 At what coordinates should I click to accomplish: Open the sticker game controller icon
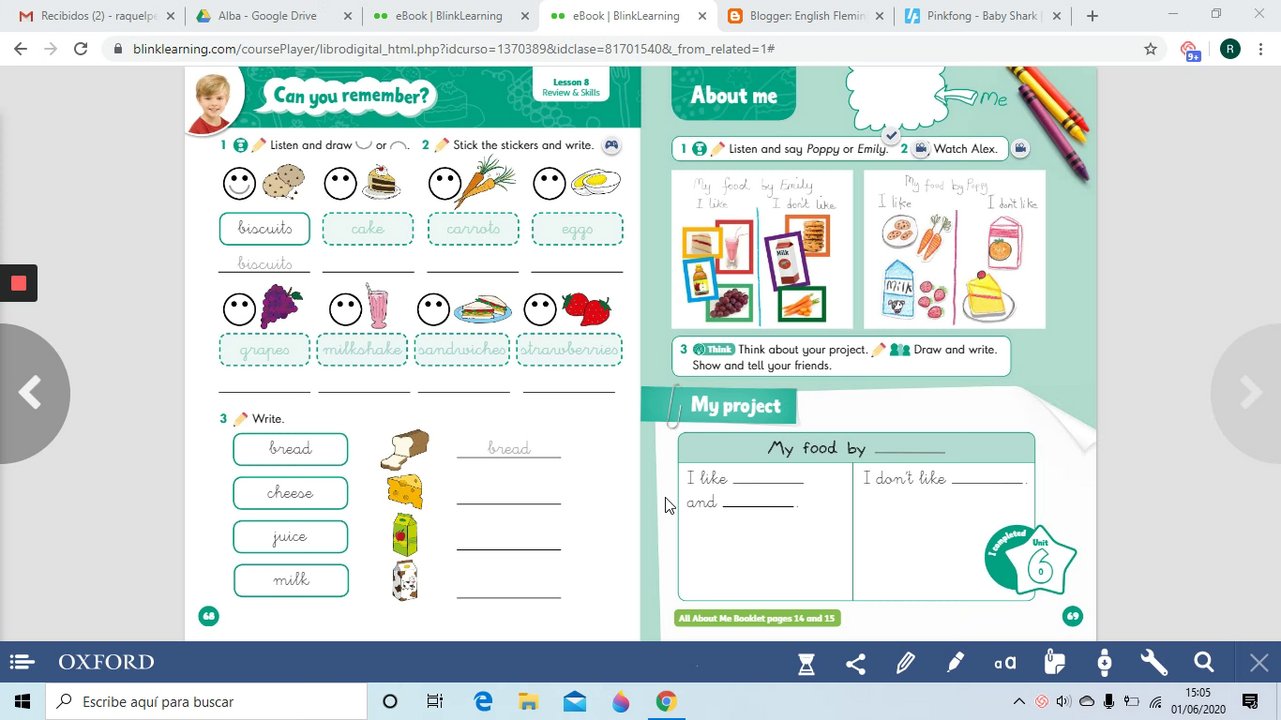(x=611, y=145)
